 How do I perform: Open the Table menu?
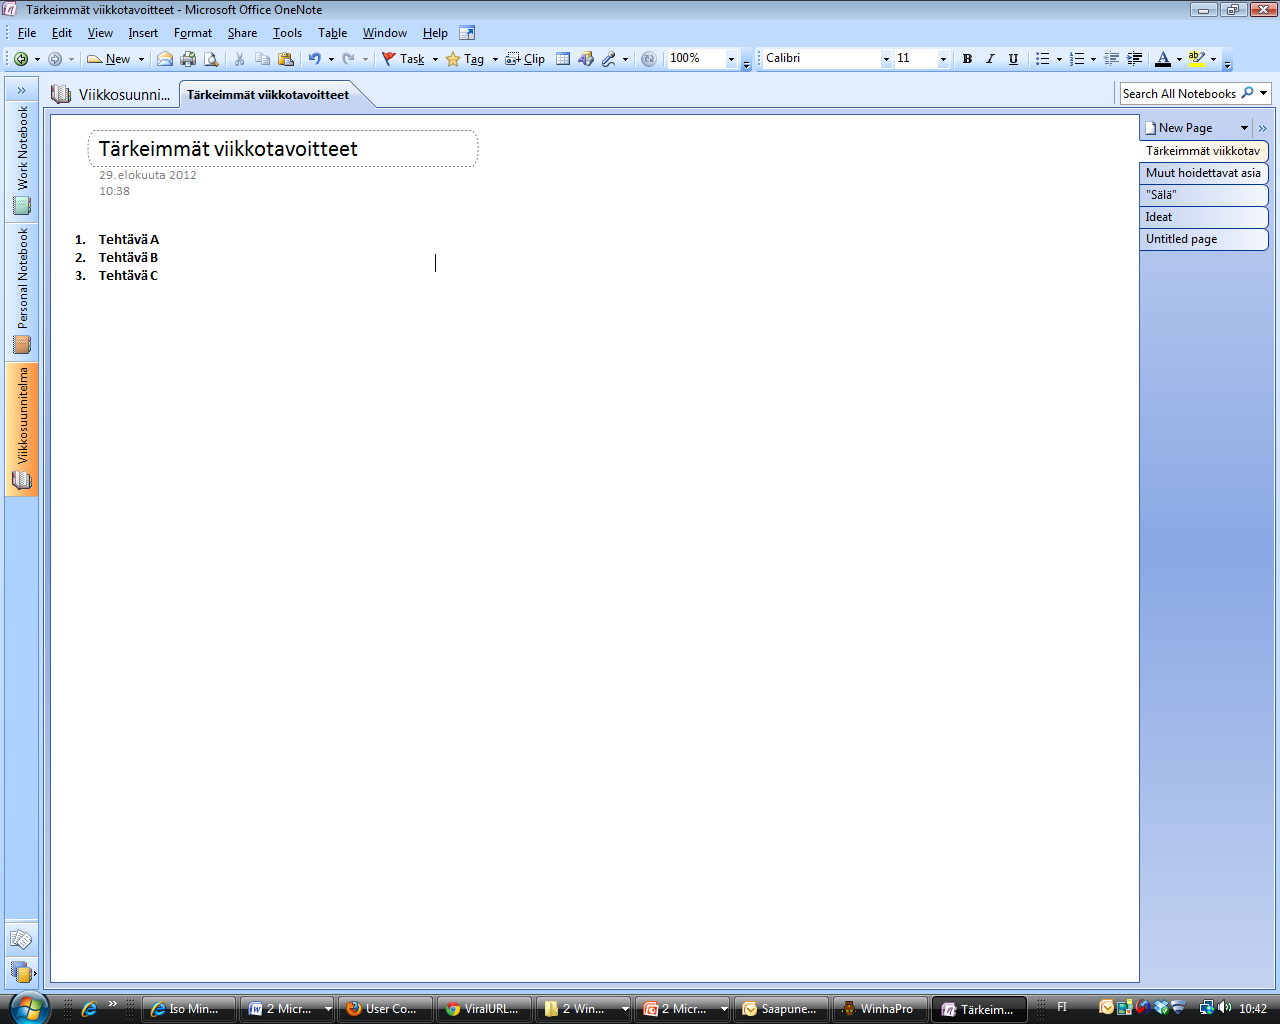coord(332,33)
